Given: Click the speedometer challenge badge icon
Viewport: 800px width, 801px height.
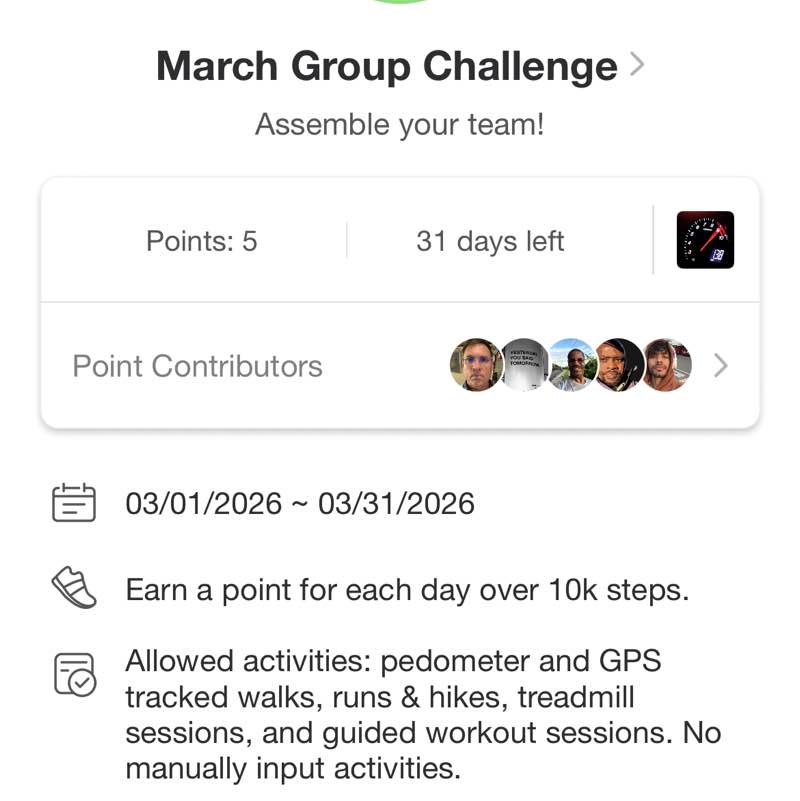Looking at the screenshot, I should [x=705, y=240].
